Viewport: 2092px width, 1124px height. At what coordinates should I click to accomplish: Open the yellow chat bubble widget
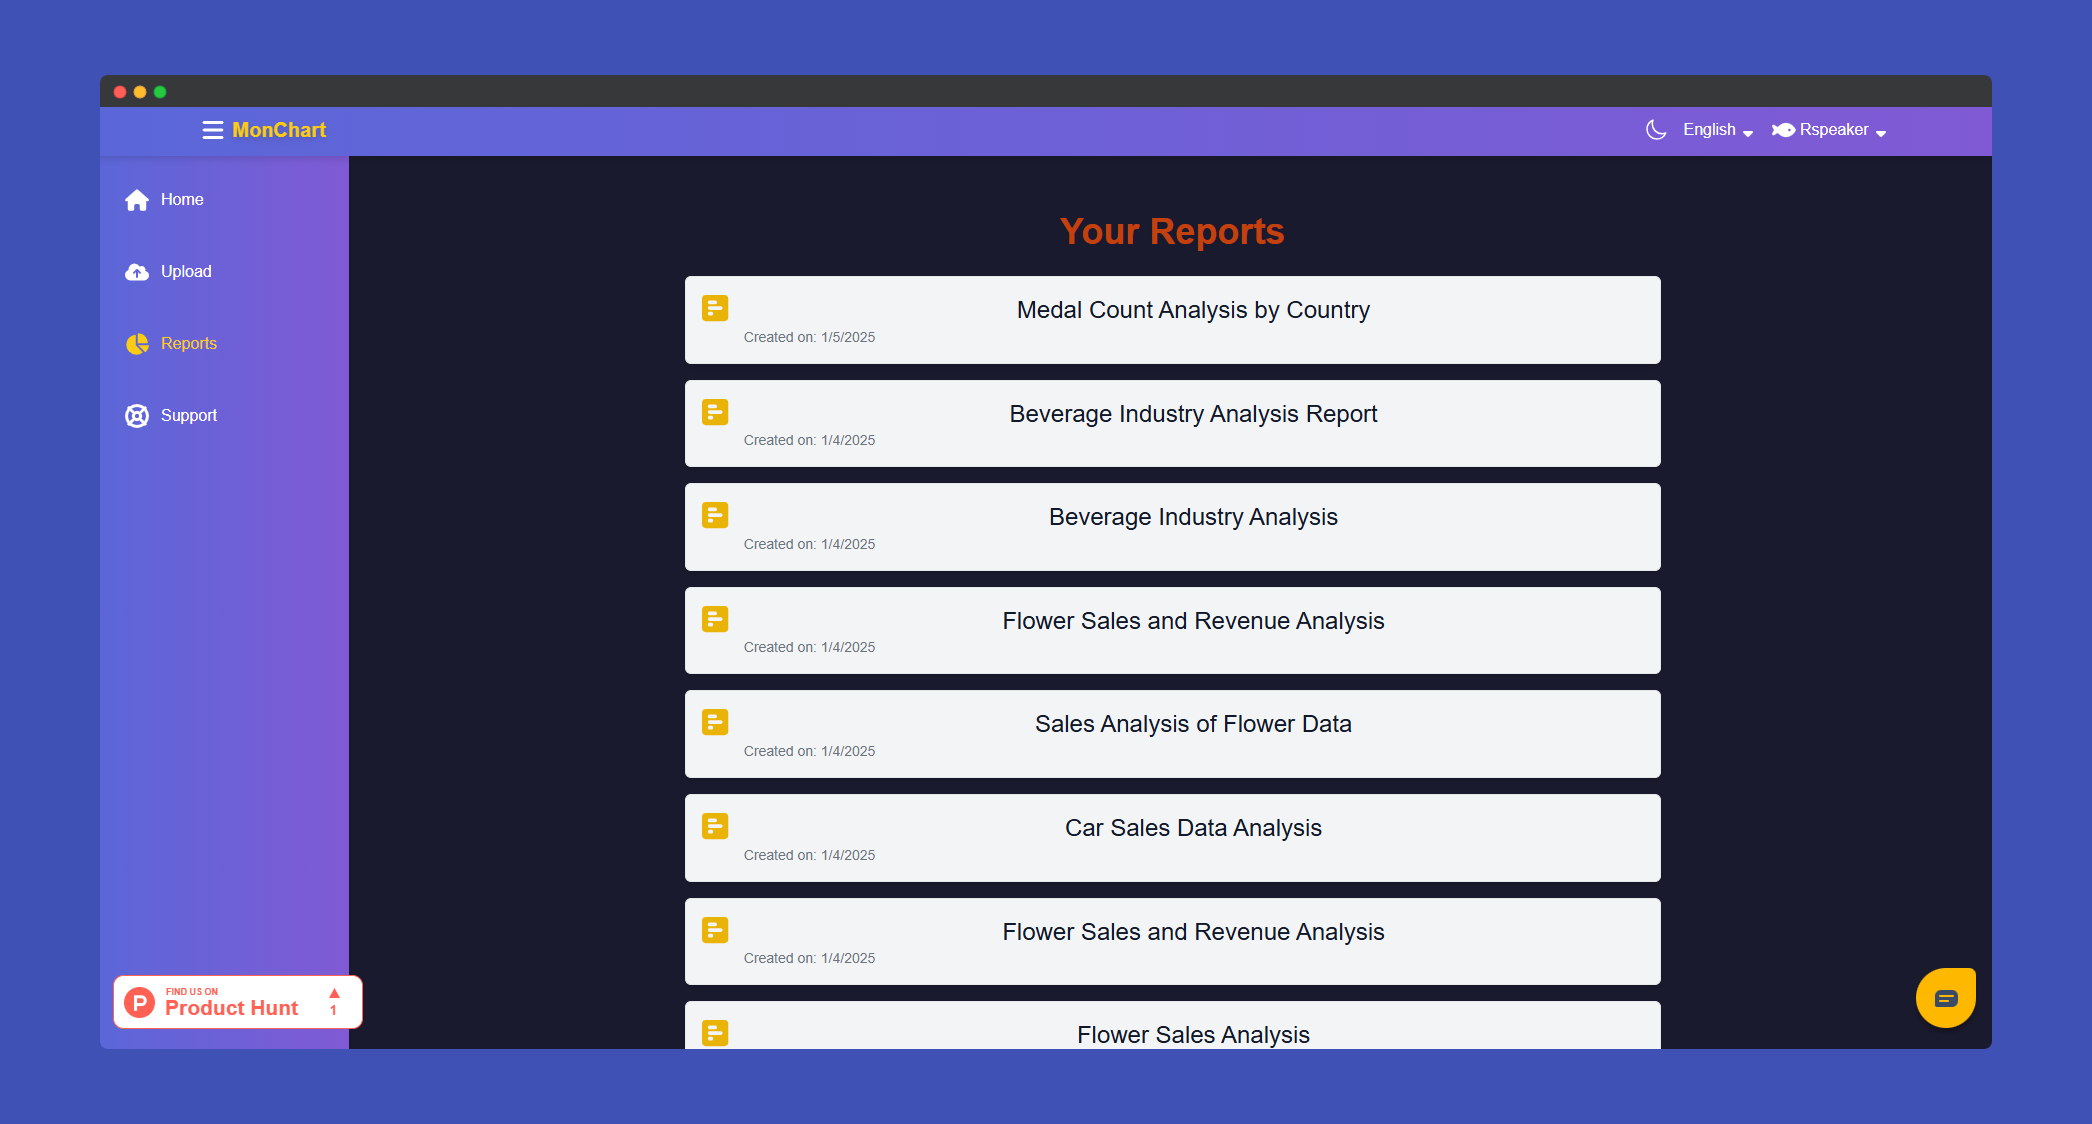[x=1945, y=998]
